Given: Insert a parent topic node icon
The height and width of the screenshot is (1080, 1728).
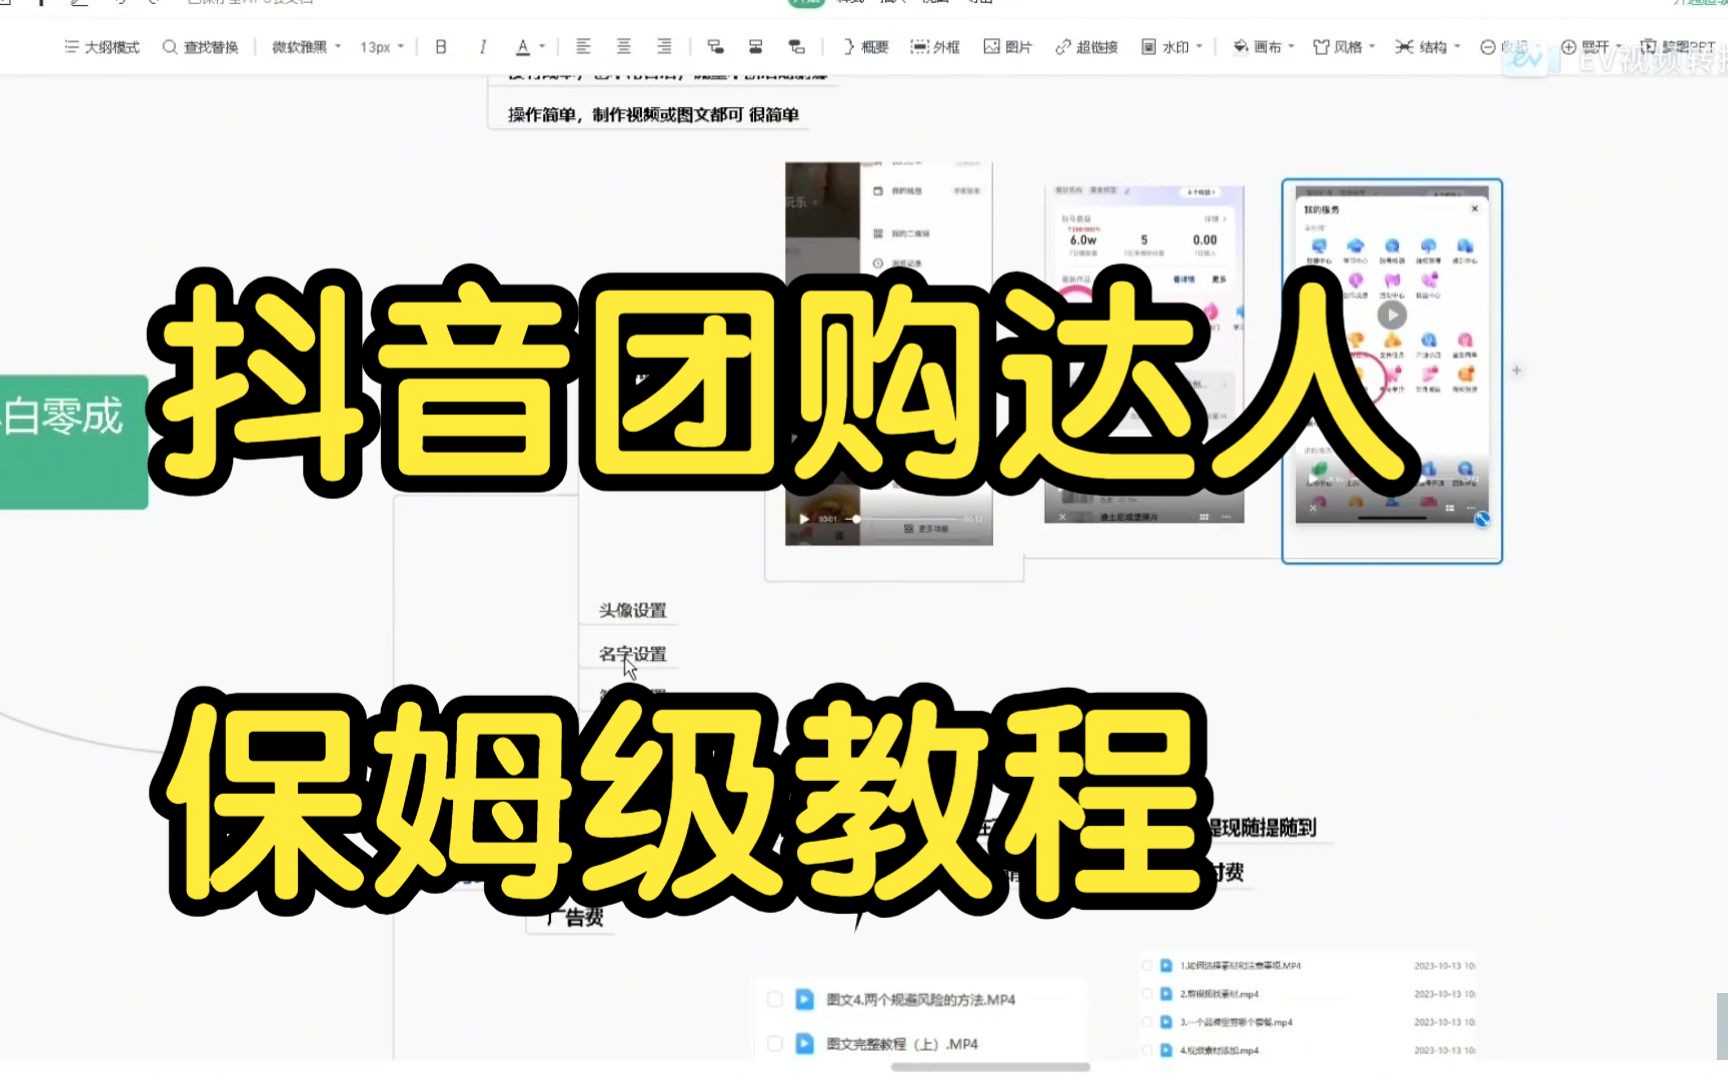Looking at the screenshot, I should [797, 47].
